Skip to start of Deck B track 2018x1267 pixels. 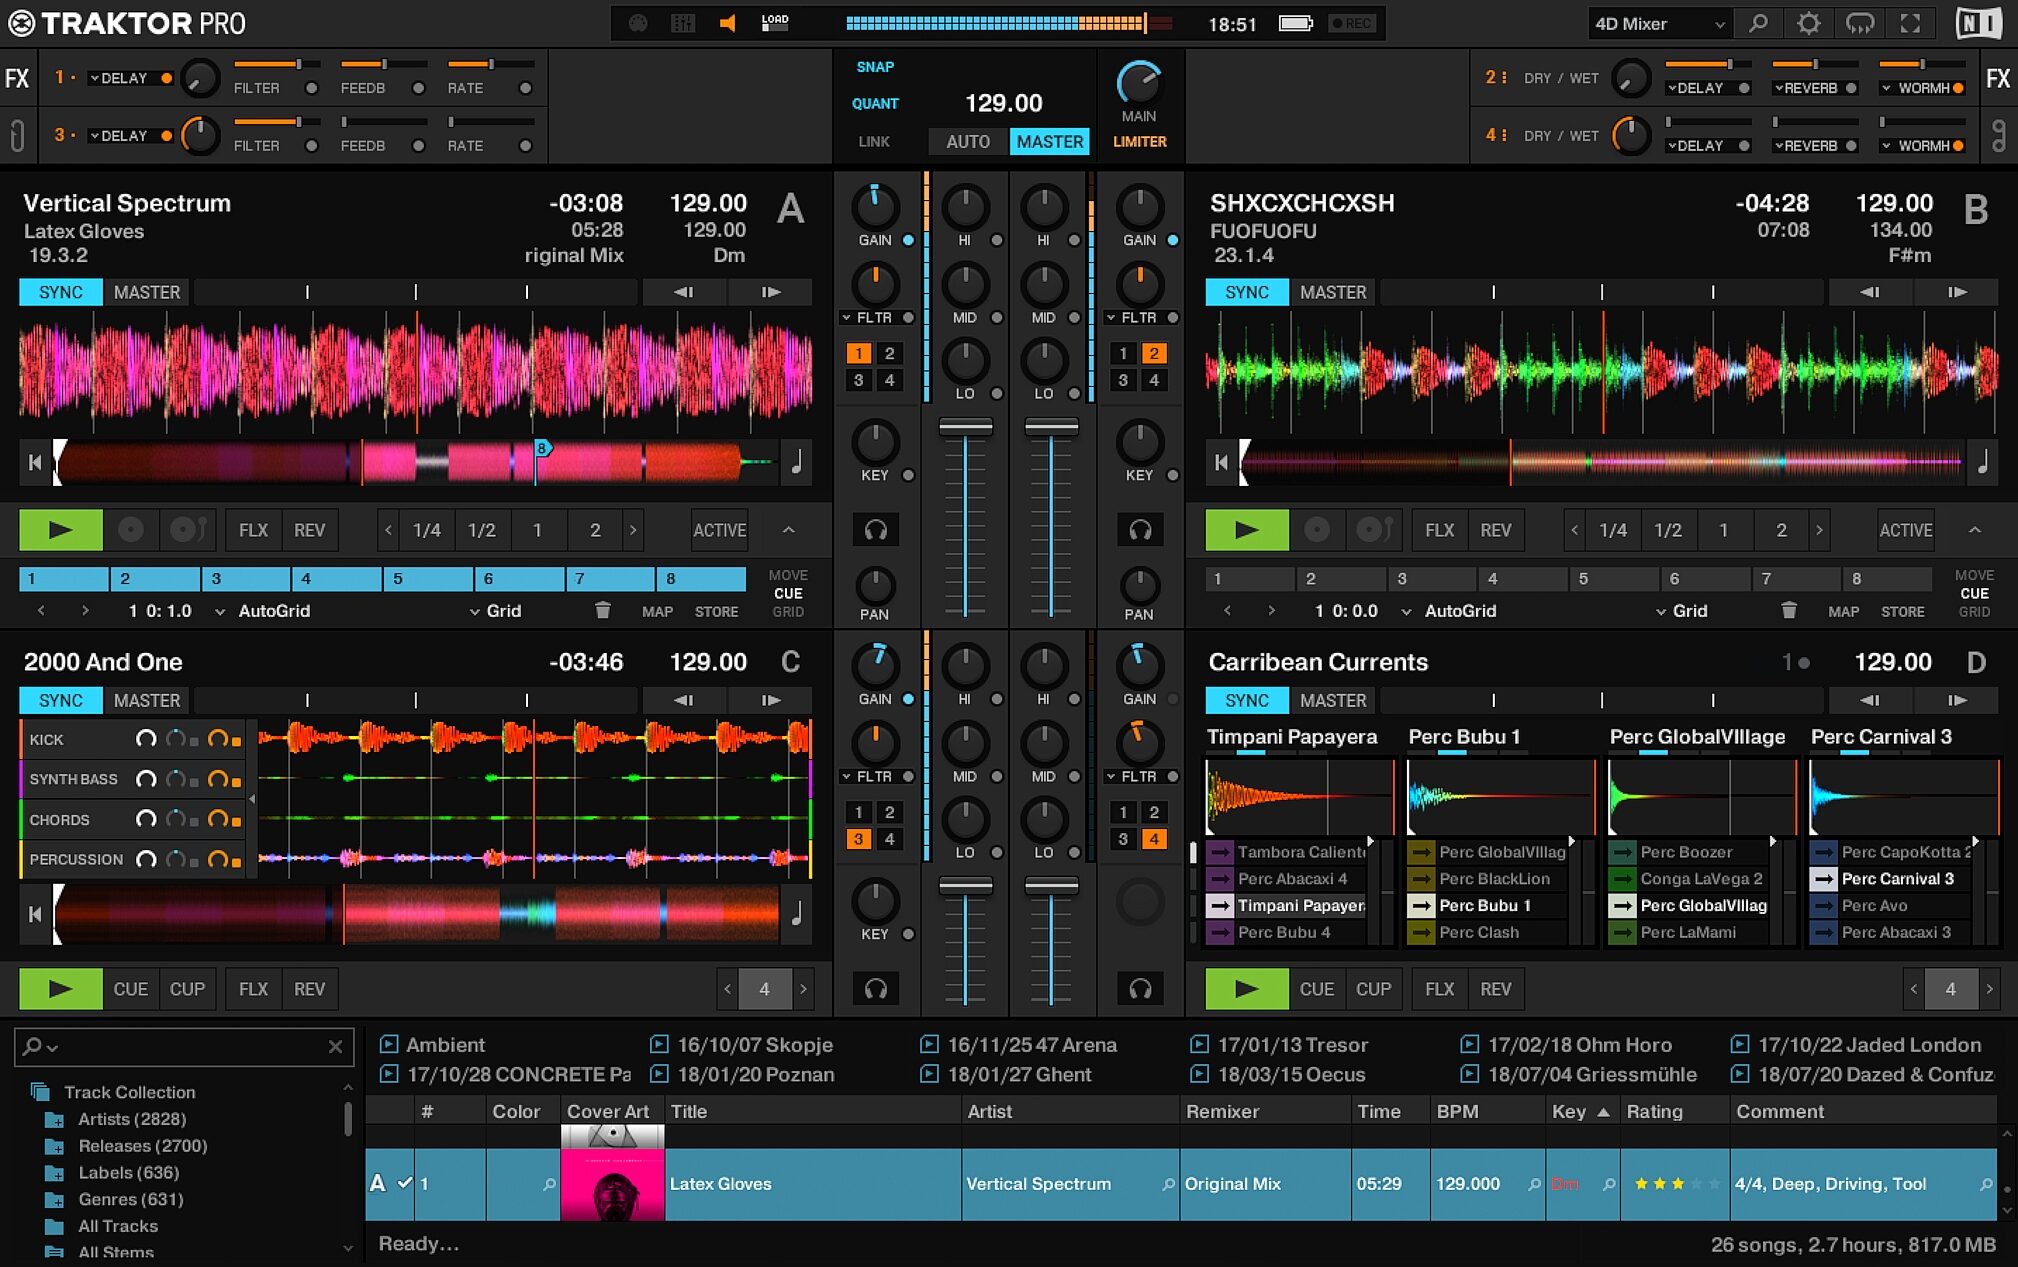(1221, 462)
